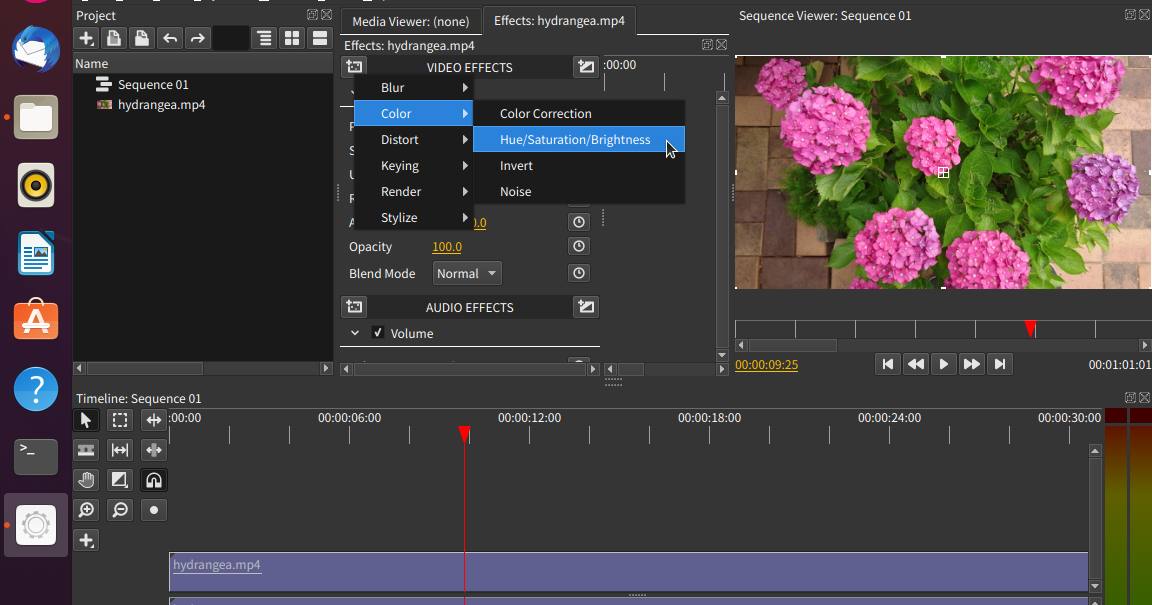Image resolution: width=1152 pixels, height=605 pixels.
Task: Select the Pointer tool in the timeline toolbar
Action: (x=86, y=420)
